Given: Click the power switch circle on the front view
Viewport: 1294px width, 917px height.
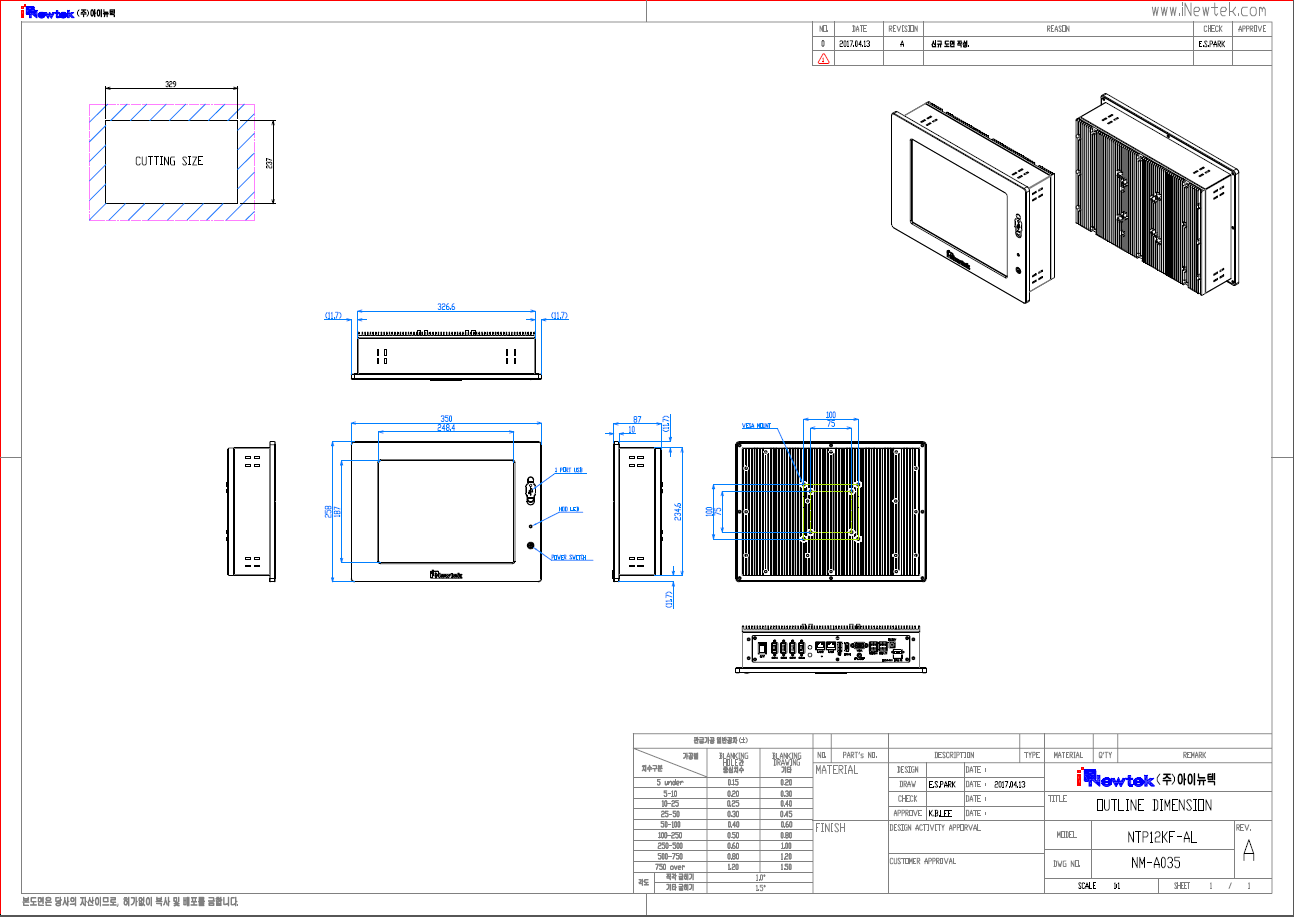Looking at the screenshot, I should point(531,546).
